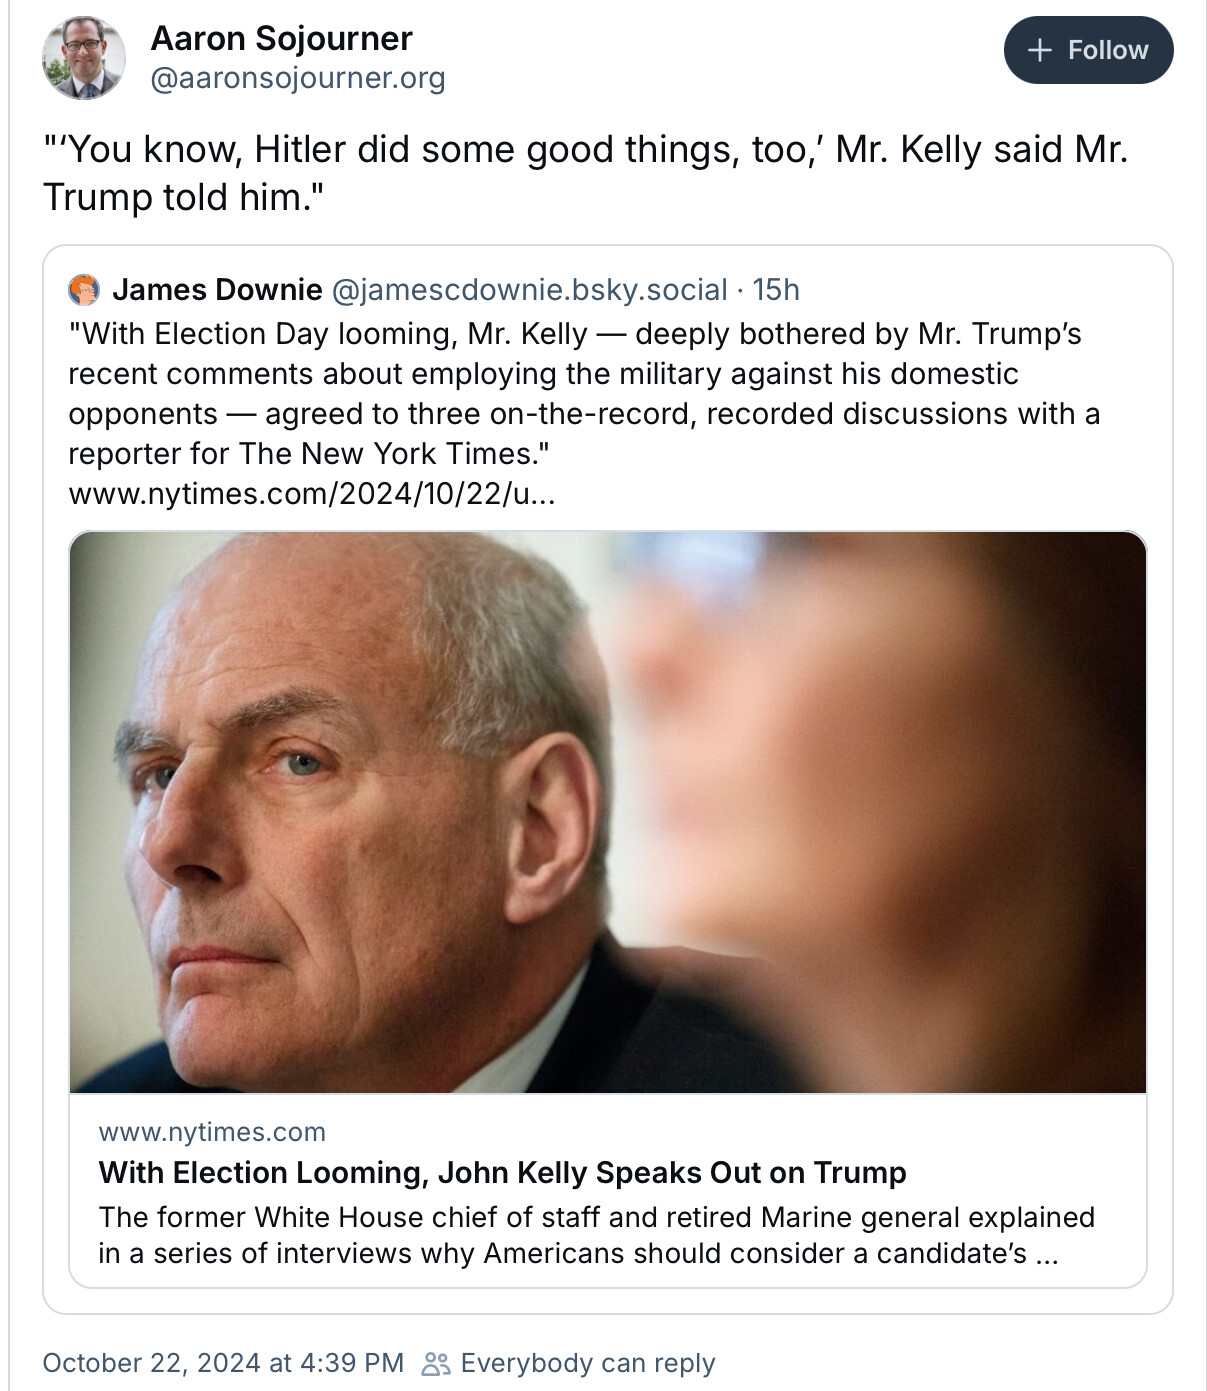1207x1391 pixels.
Task: Open the Aaron Sojourner display name
Action: pos(281,39)
